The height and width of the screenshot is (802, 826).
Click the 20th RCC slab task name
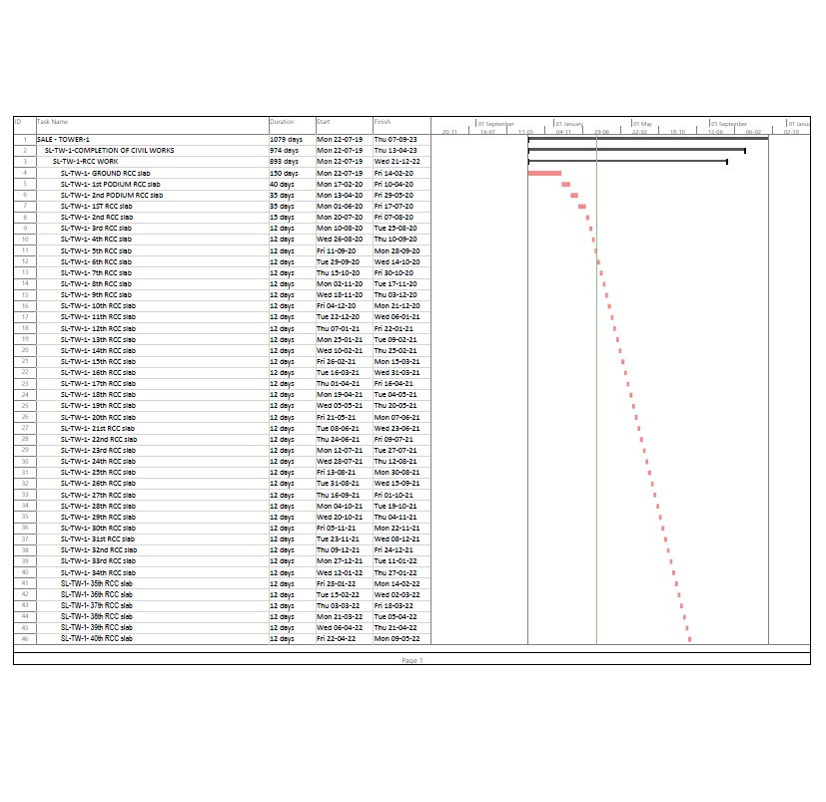99,417
